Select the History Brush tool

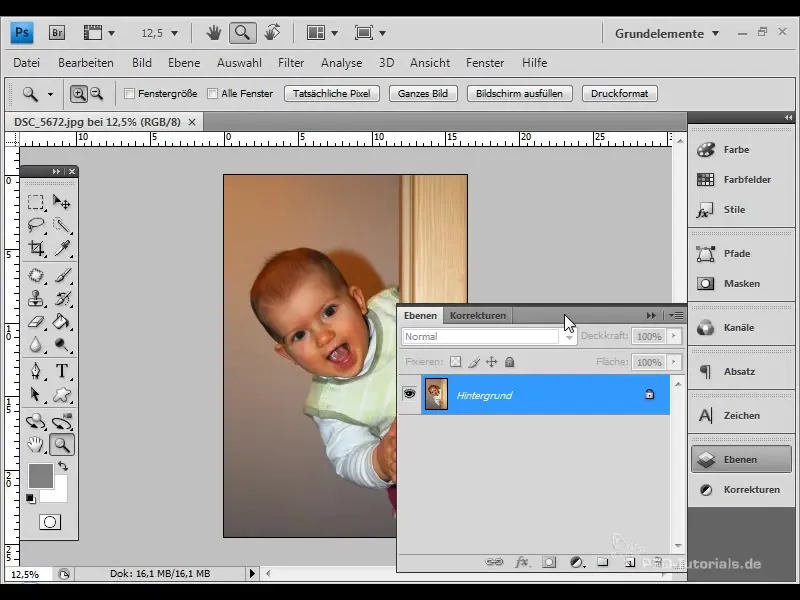tap(62, 299)
